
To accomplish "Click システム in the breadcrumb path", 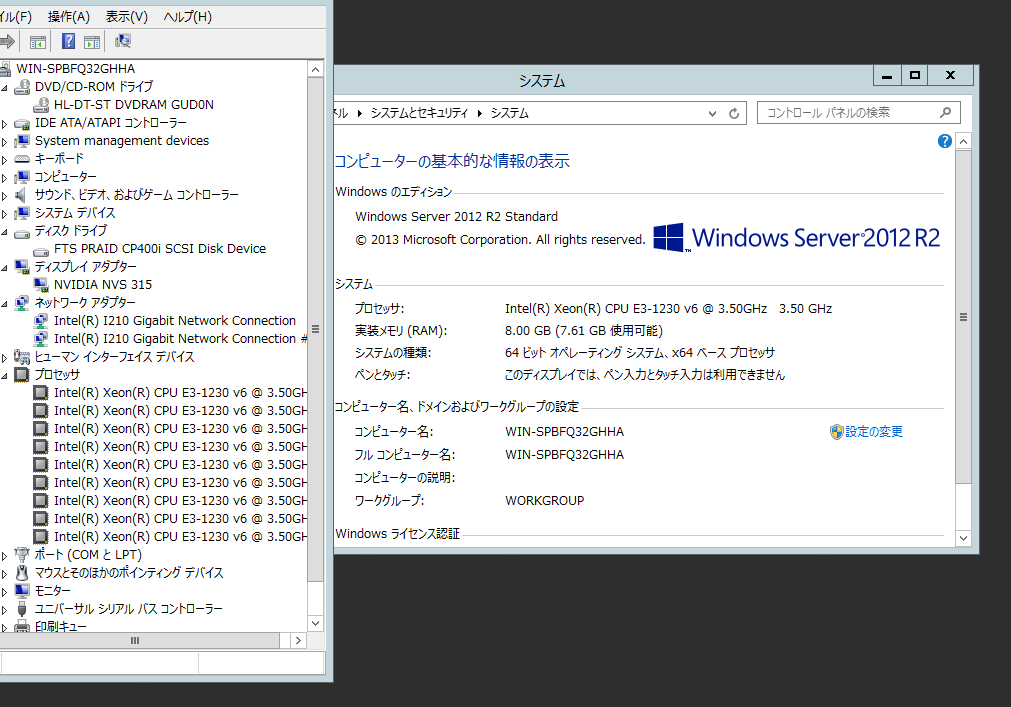I will tap(509, 113).
